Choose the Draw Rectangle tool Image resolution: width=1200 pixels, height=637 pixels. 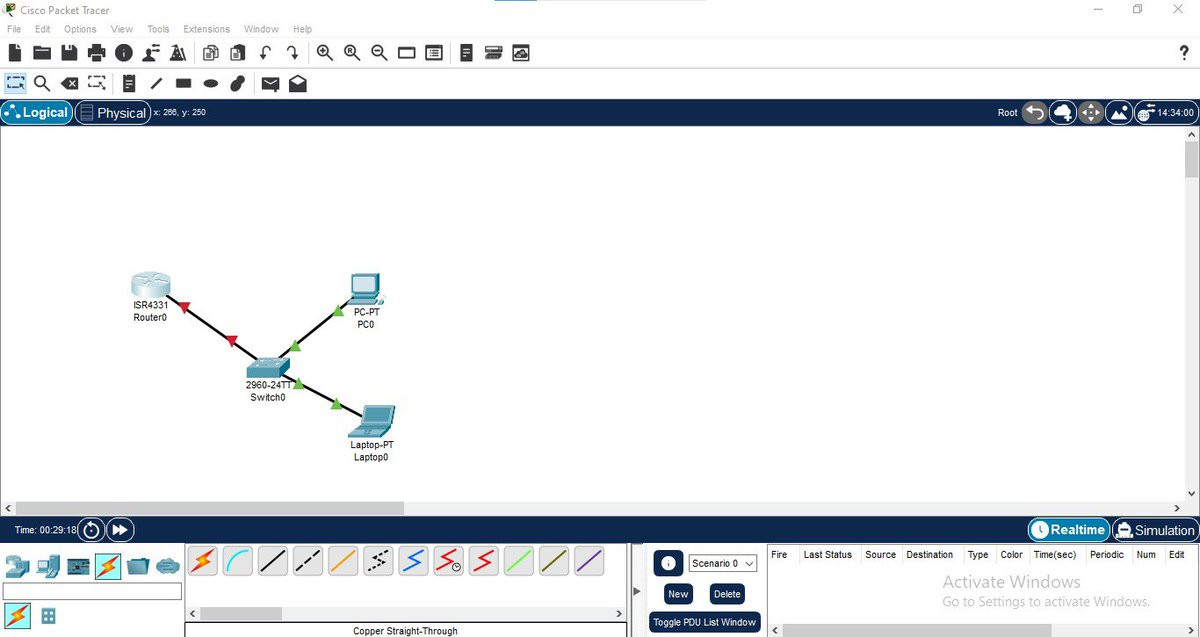[184, 83]
